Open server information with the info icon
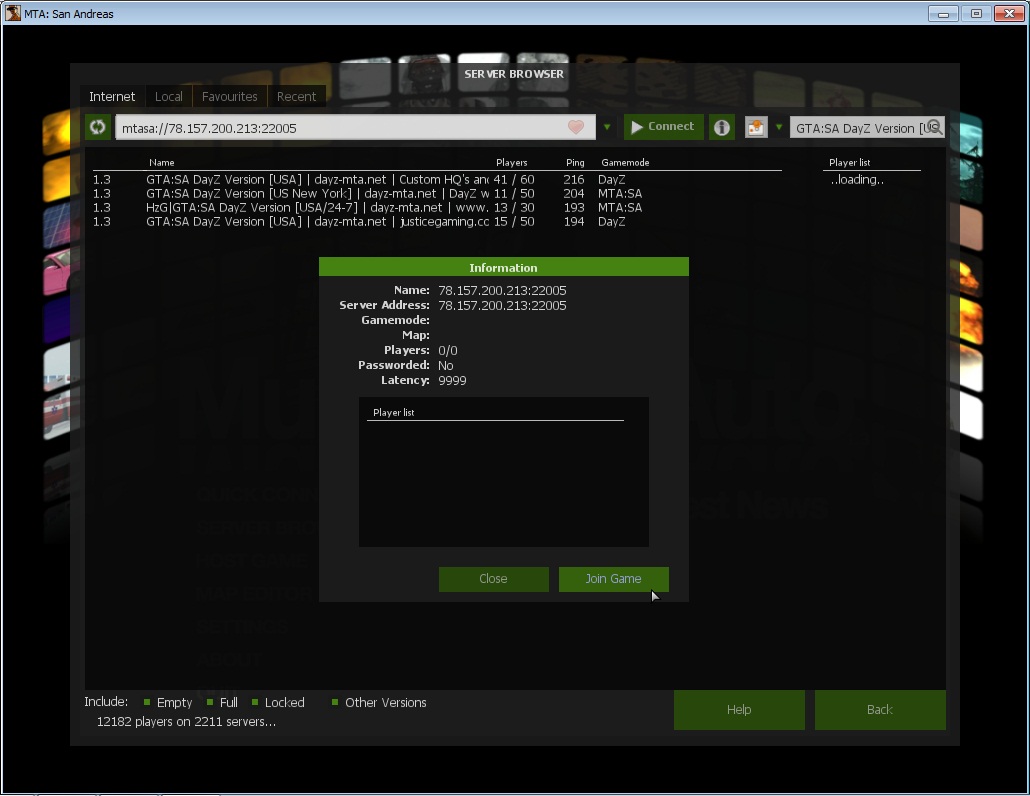Viewport: 1030px width, 796px height. 721,127
